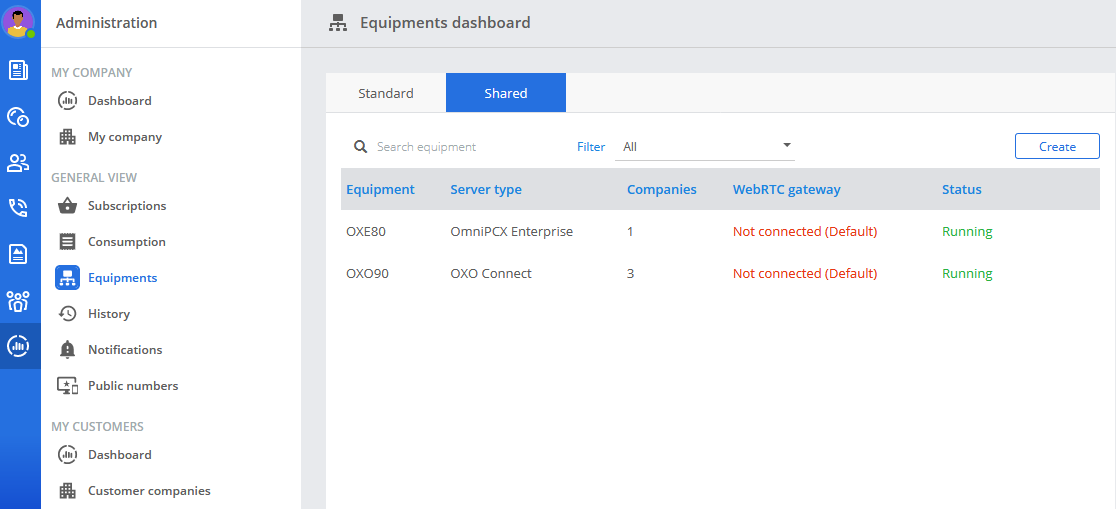The height and width of the screenshot is (509, 1116).
Task: Open the user avatar profile
Action: coord(18,21)
